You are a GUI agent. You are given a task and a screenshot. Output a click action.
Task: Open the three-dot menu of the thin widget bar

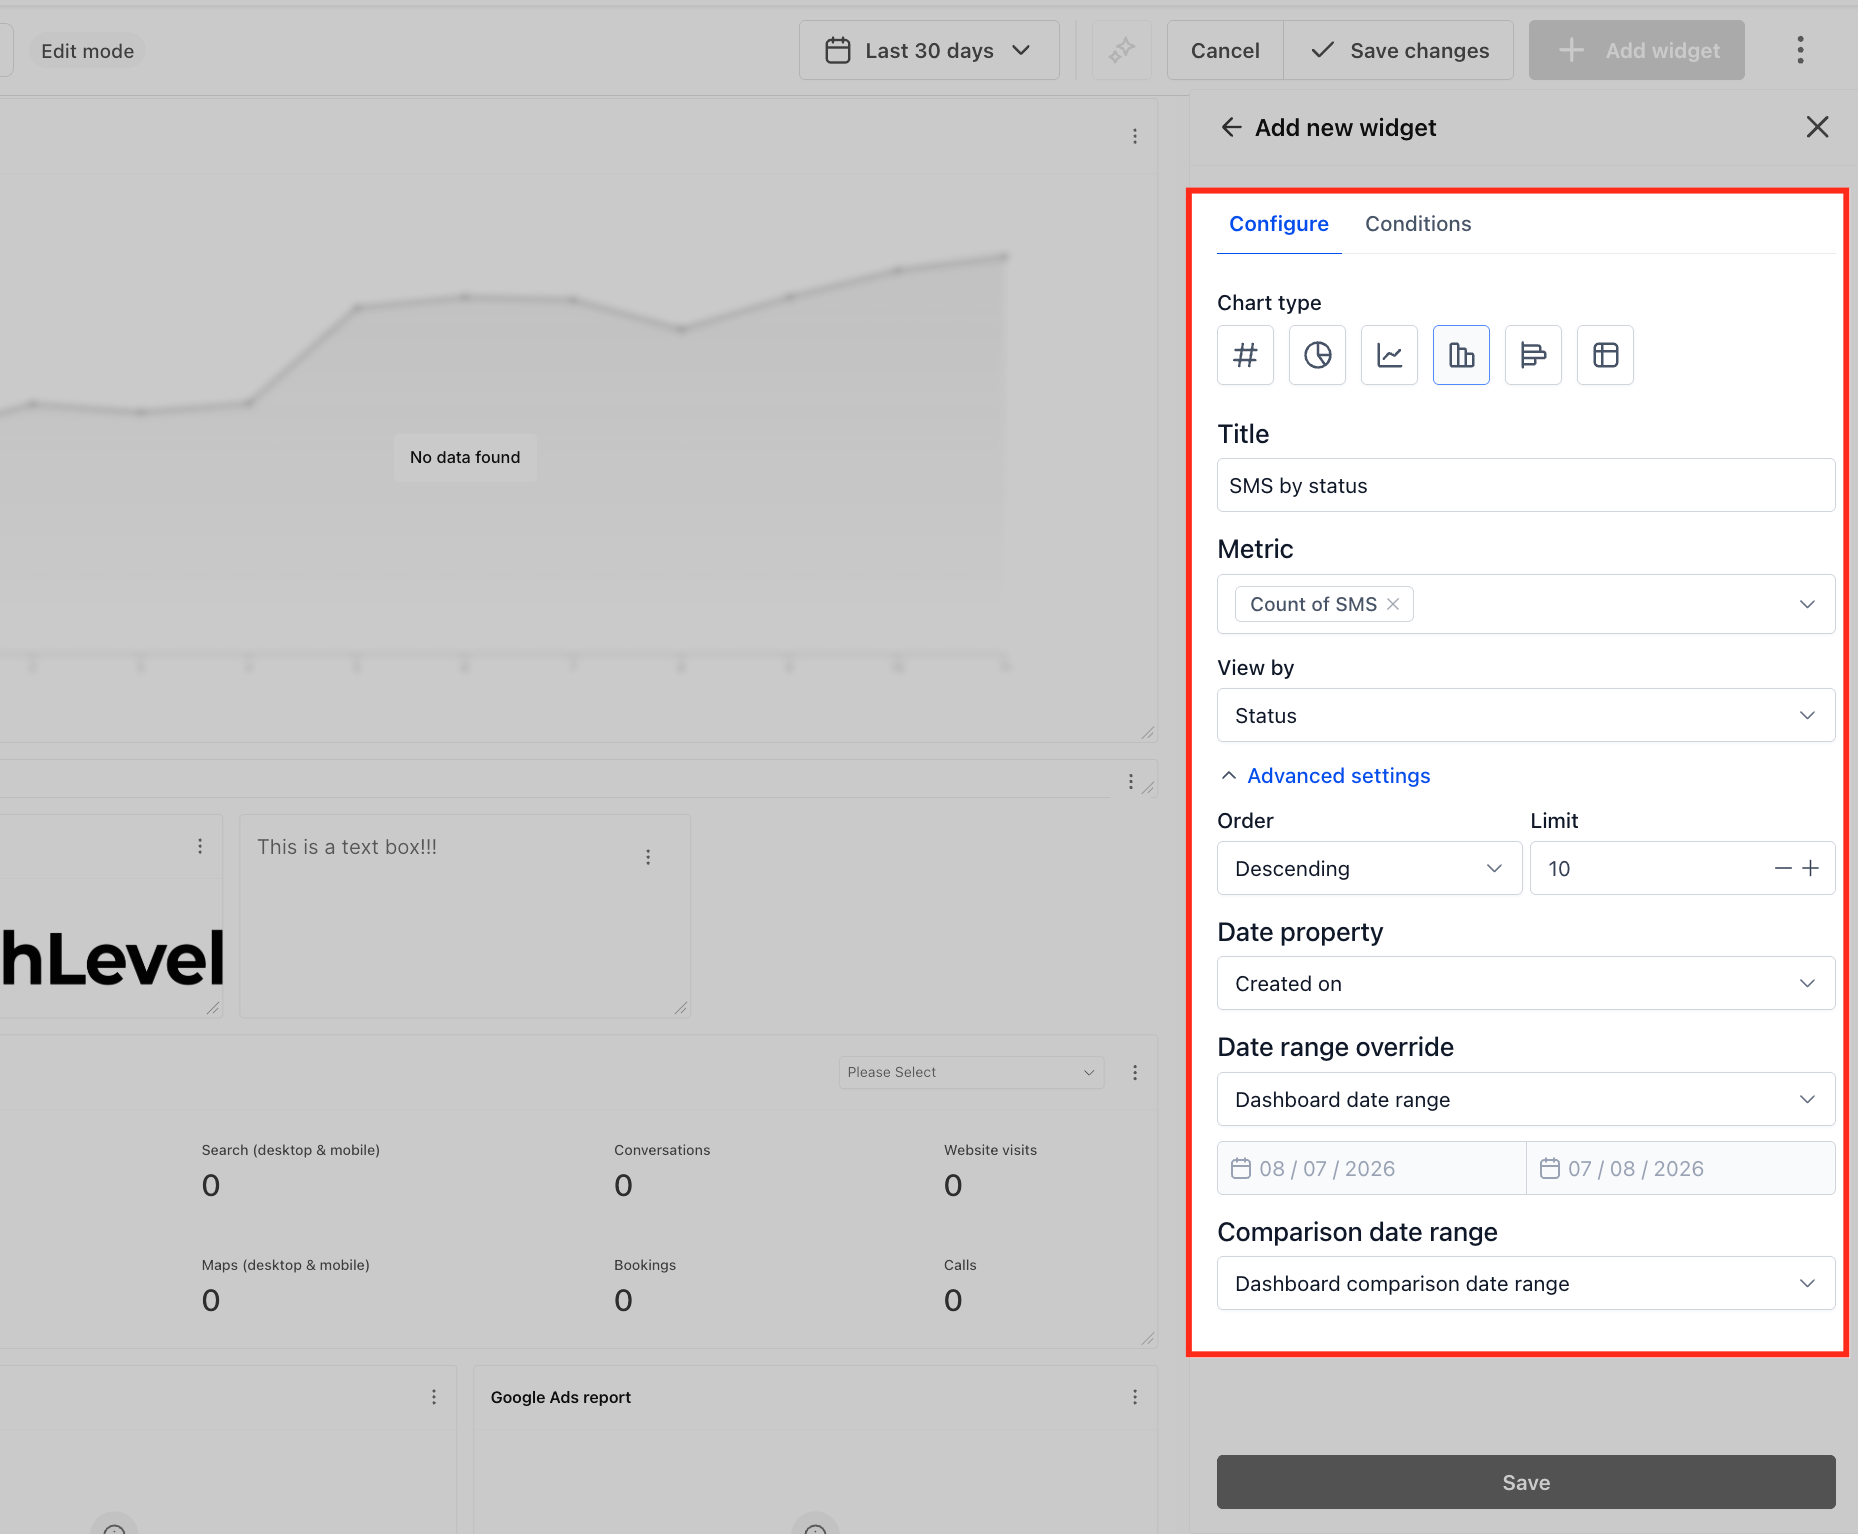point(1131,781)
